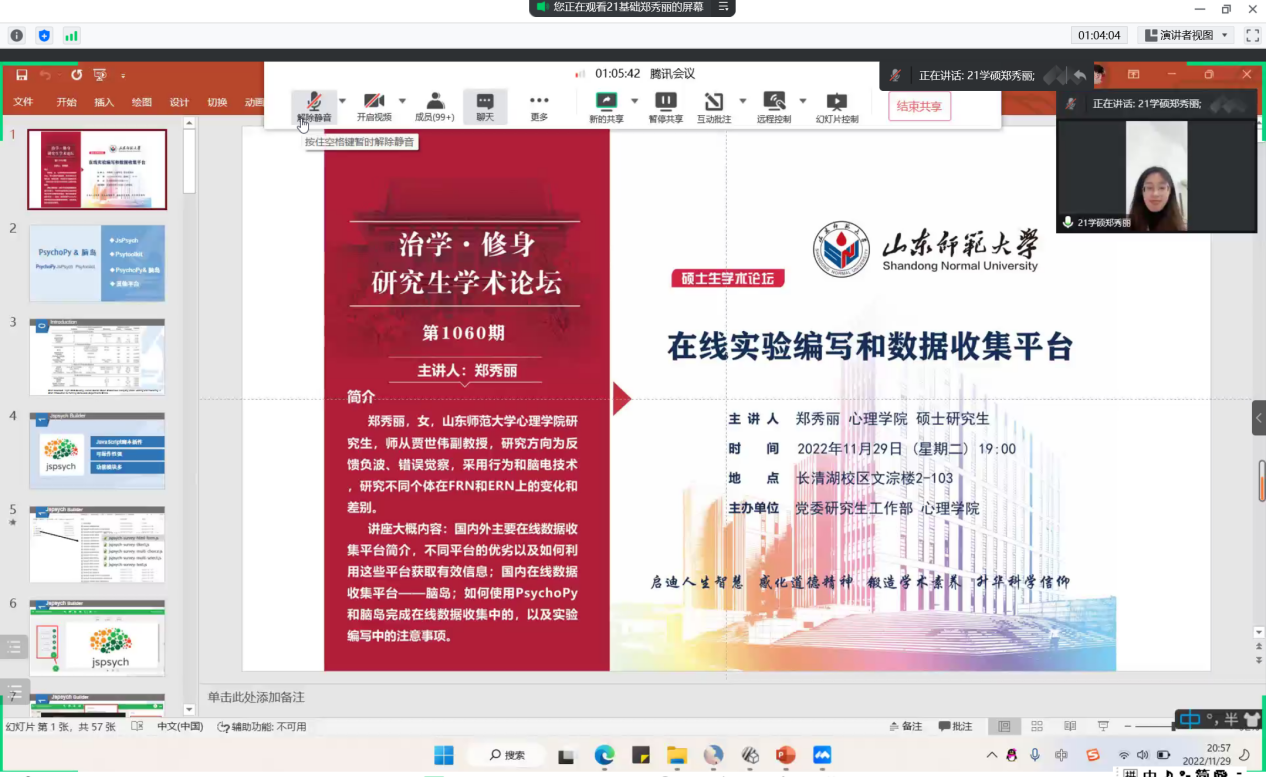Screen dimensions: 1266x777
Task: Expand video options arrow beside 开启视频
Action: pos(402,101)
